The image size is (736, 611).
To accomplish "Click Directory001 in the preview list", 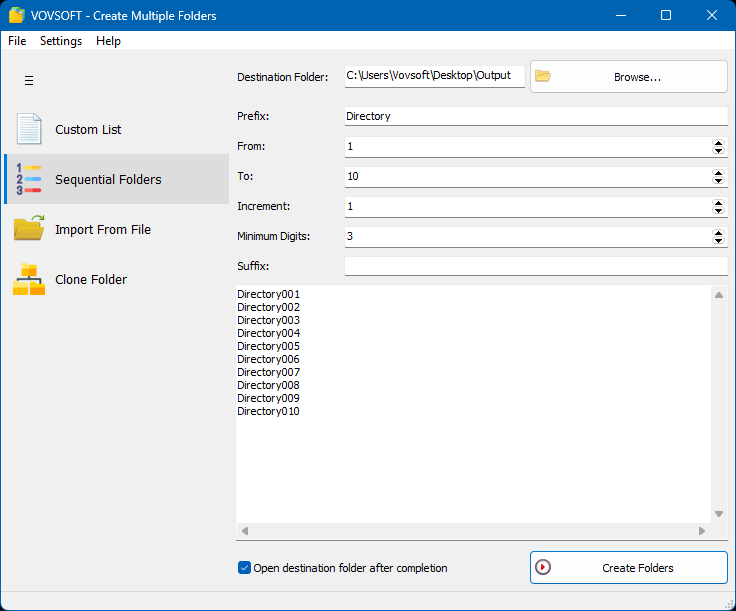I will [x=268, y=294].
